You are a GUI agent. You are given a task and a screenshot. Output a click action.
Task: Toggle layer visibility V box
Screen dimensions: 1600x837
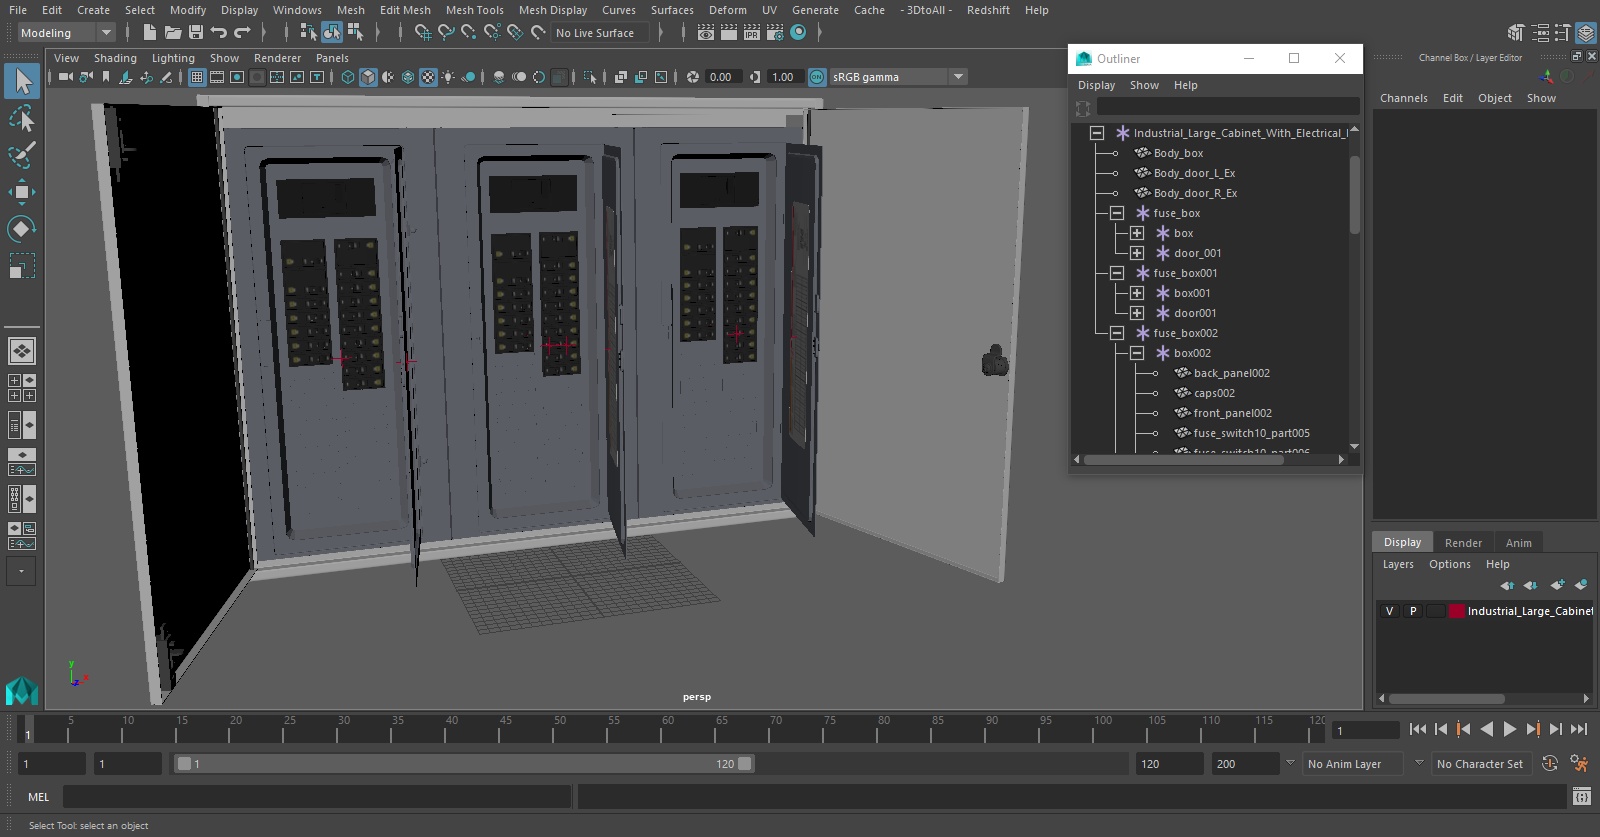point(1389,611)
